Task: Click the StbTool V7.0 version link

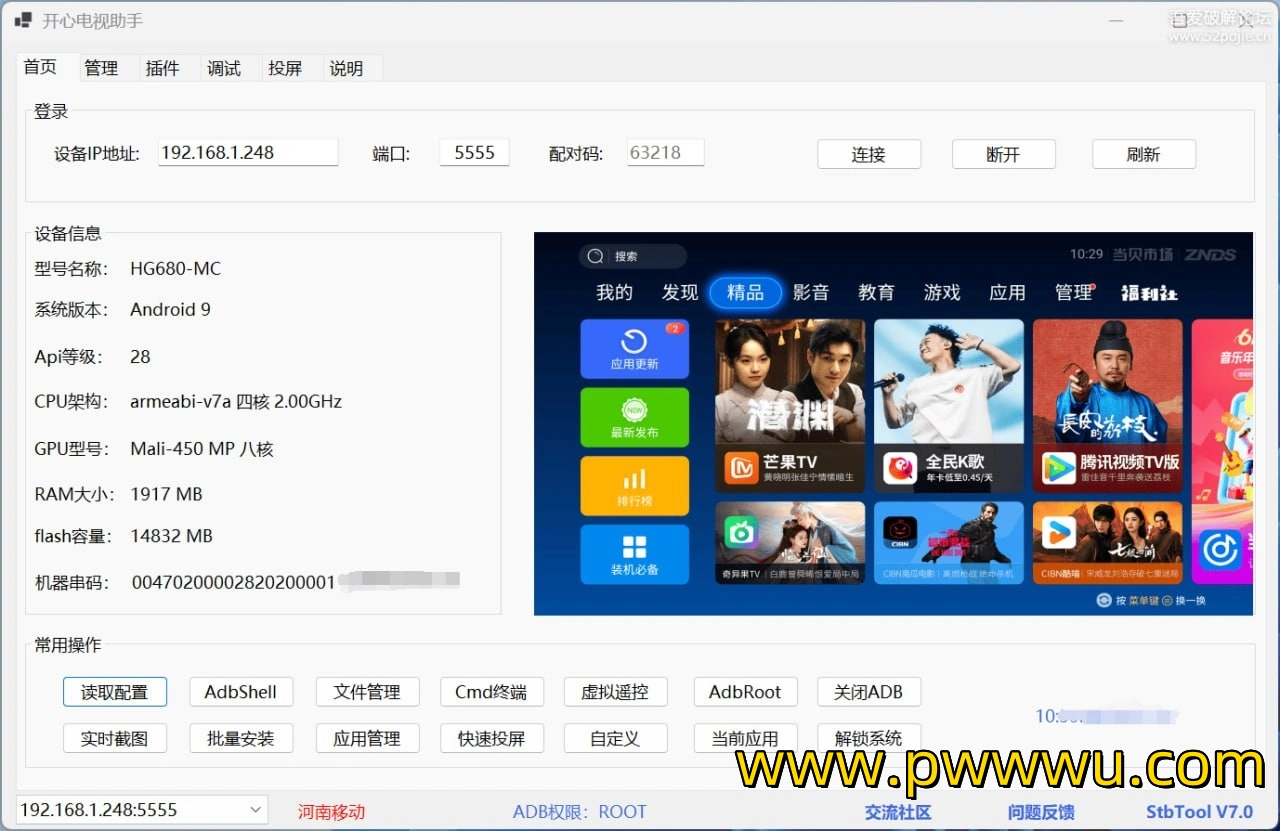Action: coord(1199,812)
